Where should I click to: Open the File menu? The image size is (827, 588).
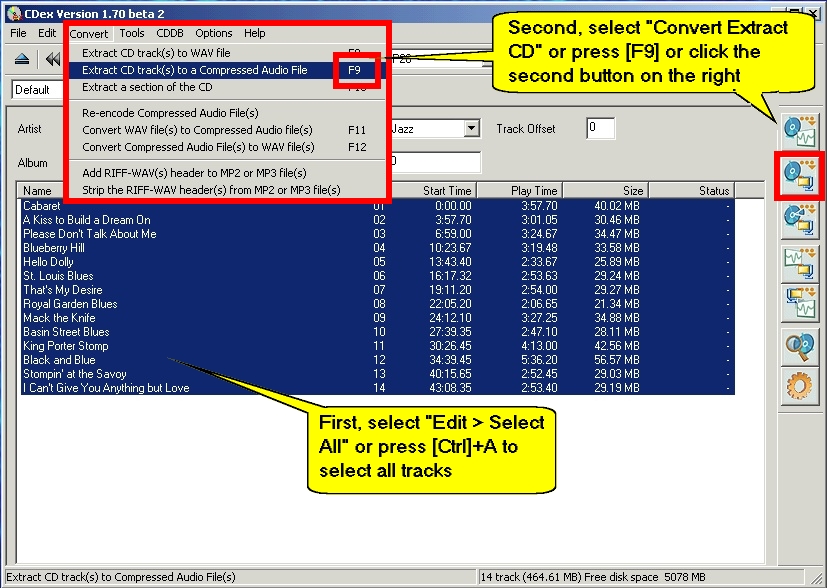pos(18,33)
